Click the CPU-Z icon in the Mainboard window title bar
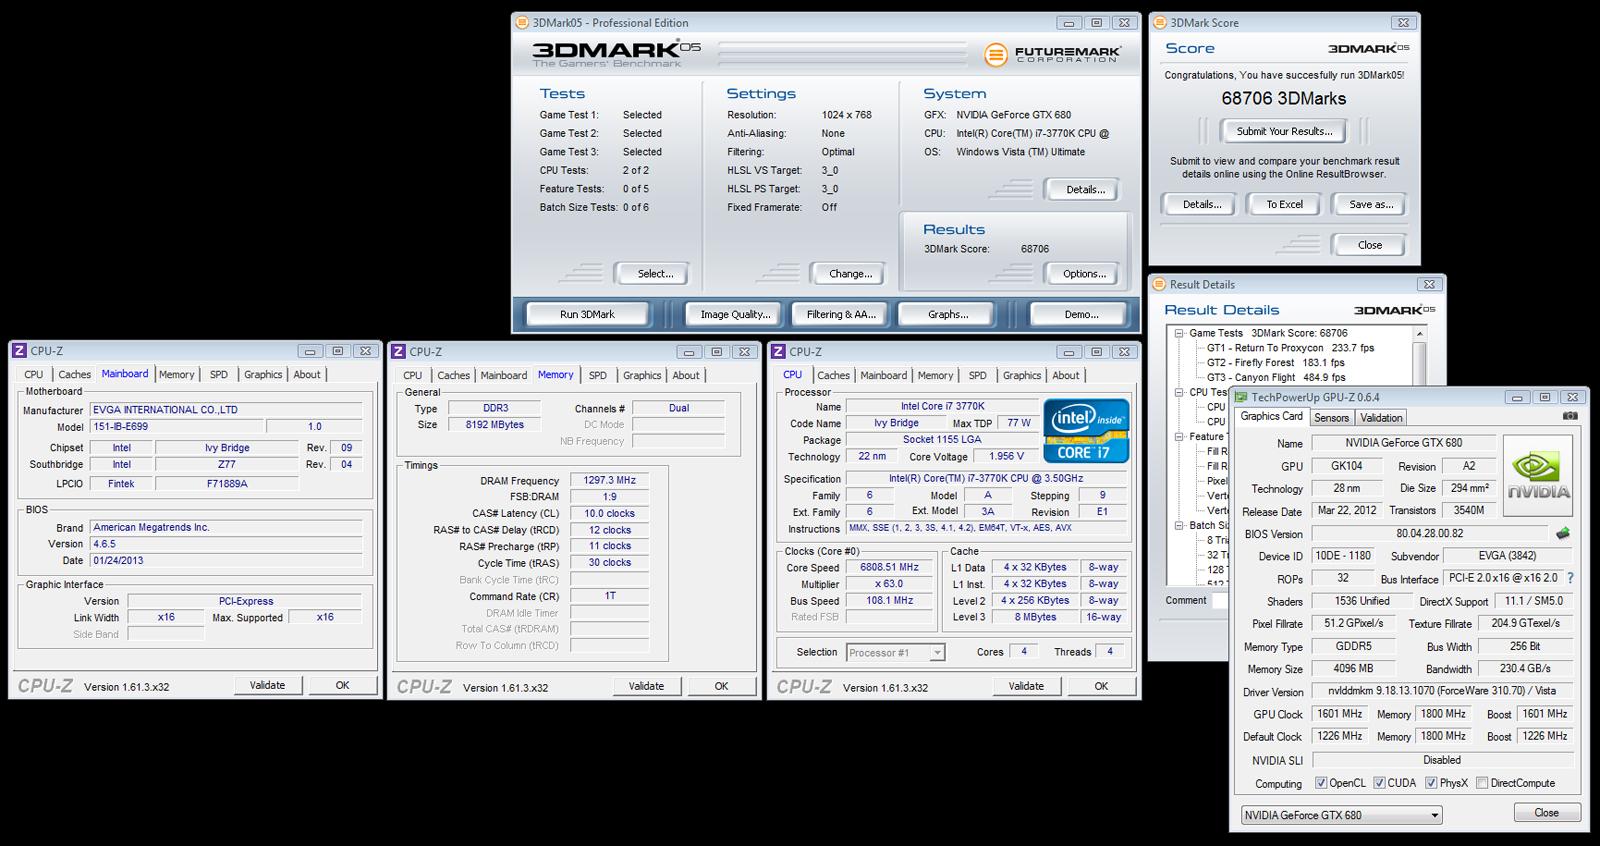 (19, 351)
